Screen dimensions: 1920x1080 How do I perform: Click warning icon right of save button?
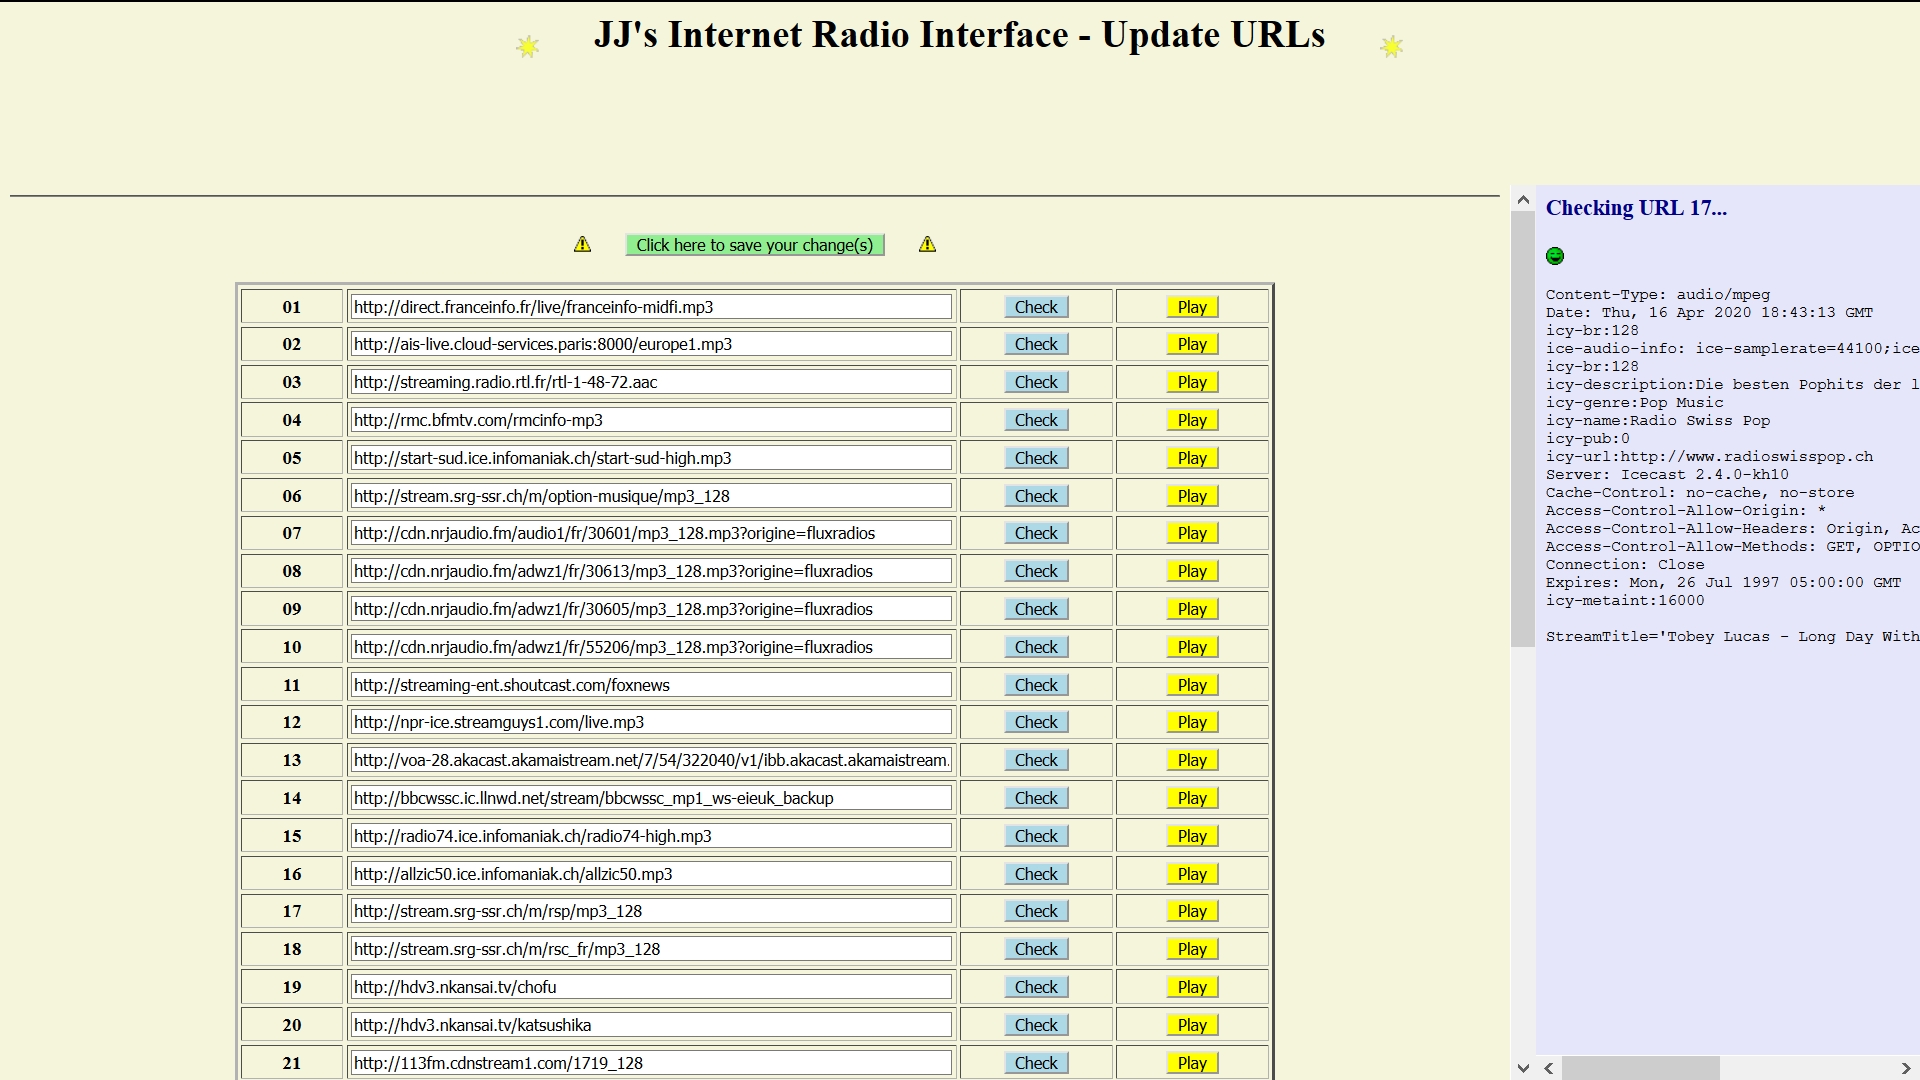(x=928, y=245)
